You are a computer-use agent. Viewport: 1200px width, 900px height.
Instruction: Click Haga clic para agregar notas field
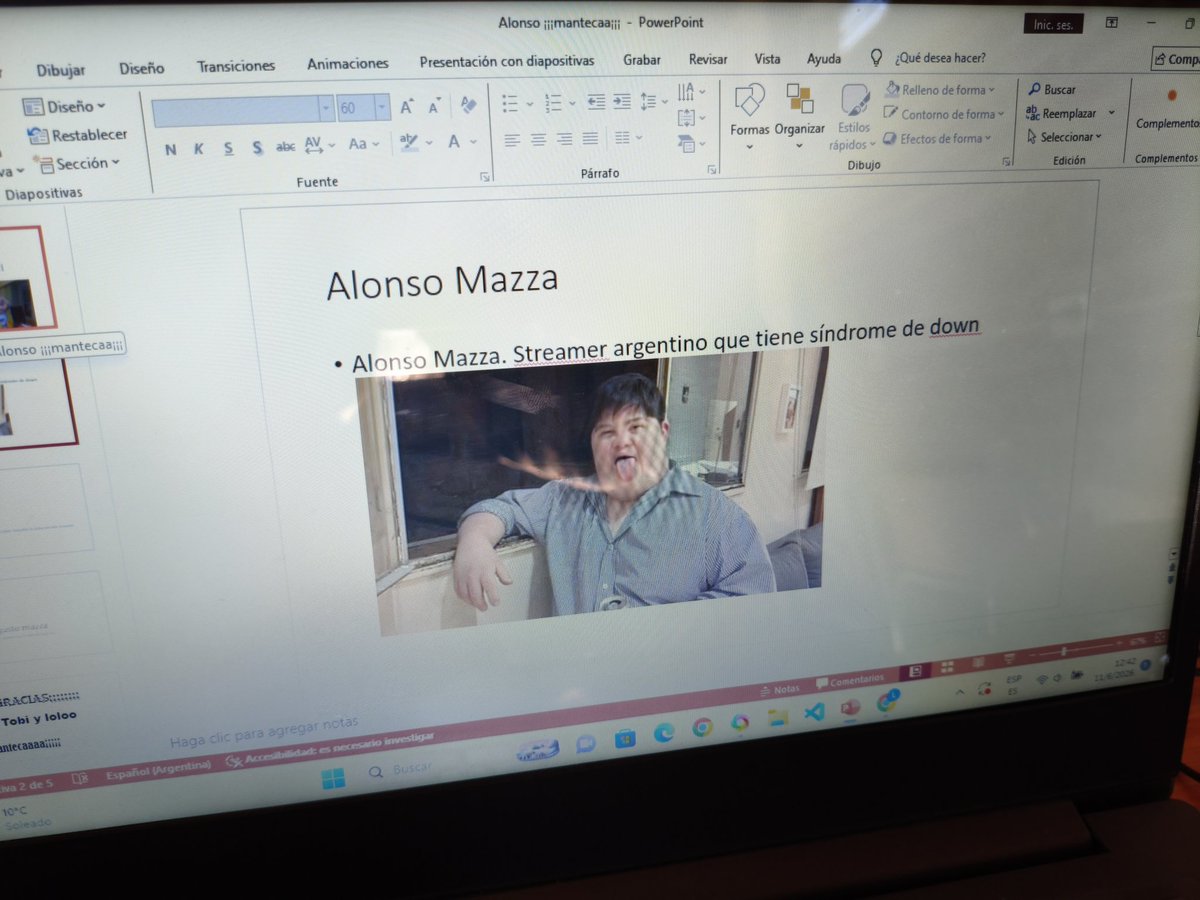[264, 732]
